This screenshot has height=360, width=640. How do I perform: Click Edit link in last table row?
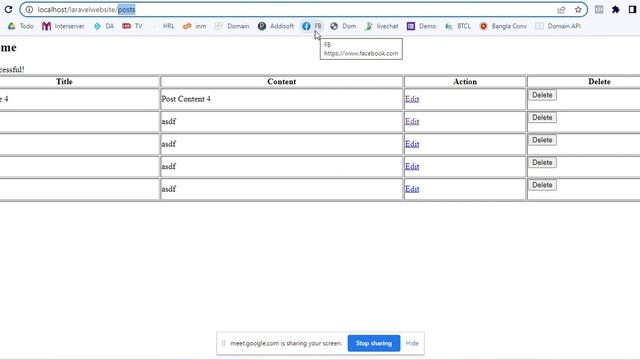tap(412, 189)
